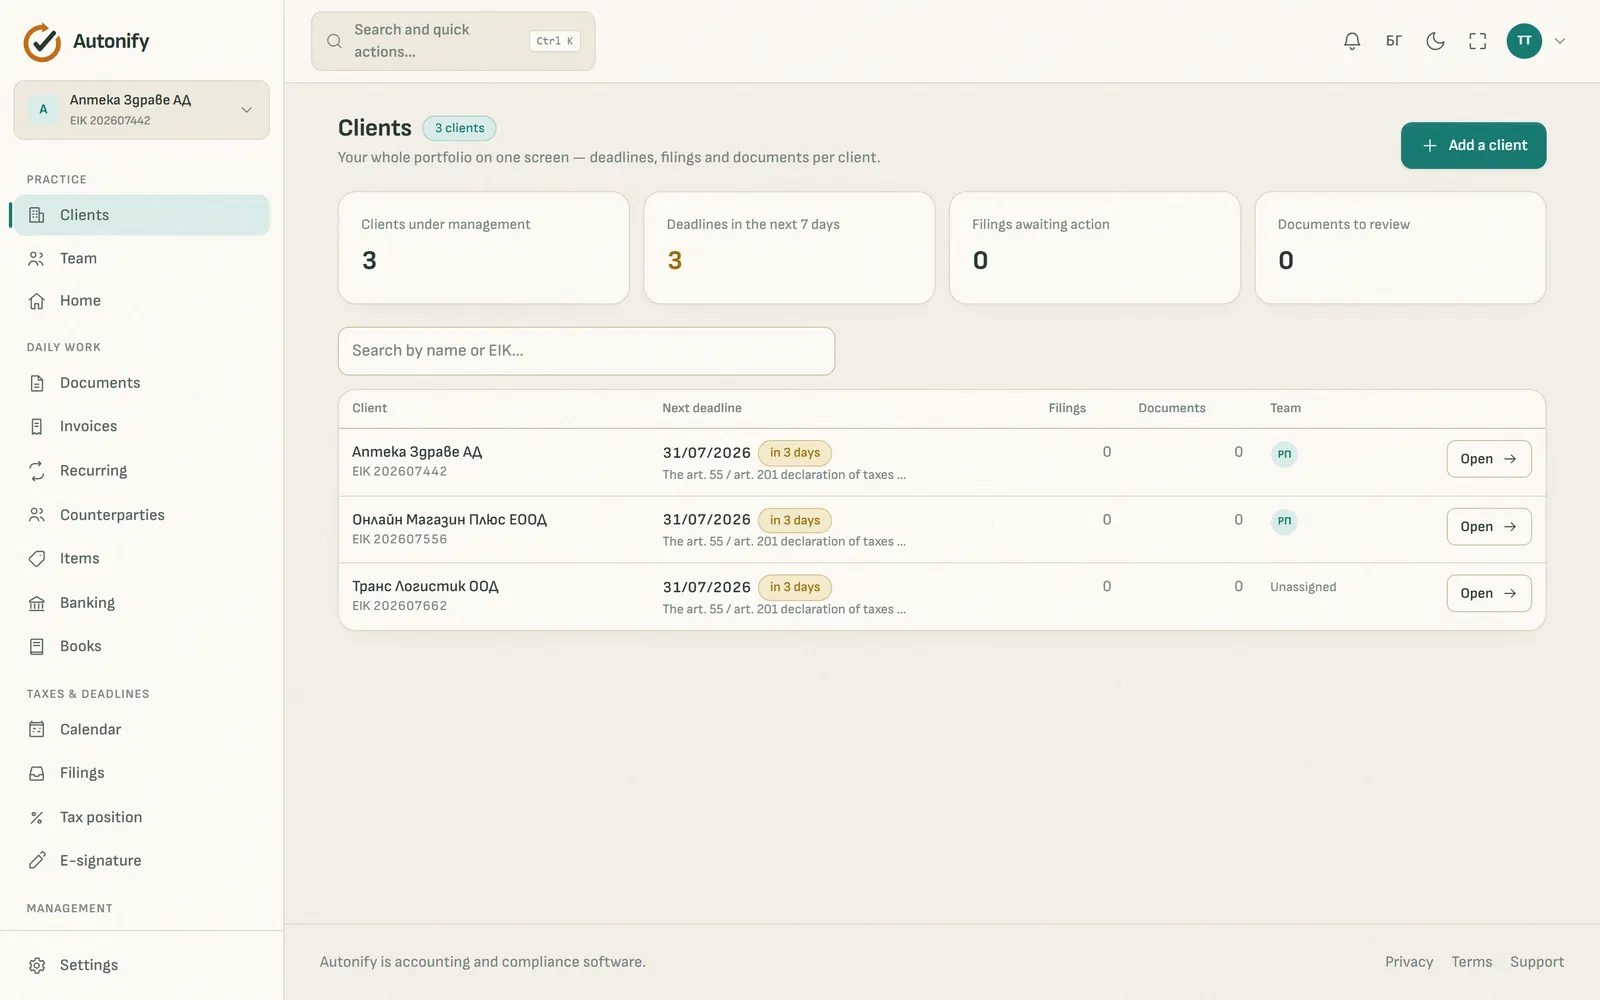
Task: Focus the Search by name or EIK field
Action: [586, 351]
